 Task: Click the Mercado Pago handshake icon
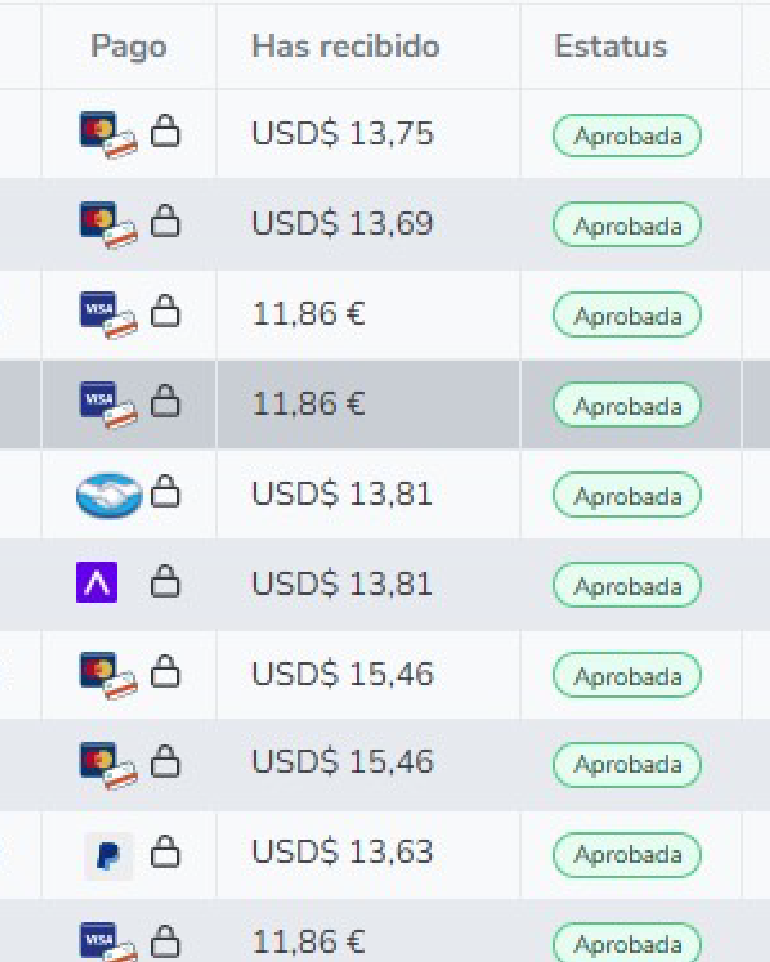[x=109, y=494]
